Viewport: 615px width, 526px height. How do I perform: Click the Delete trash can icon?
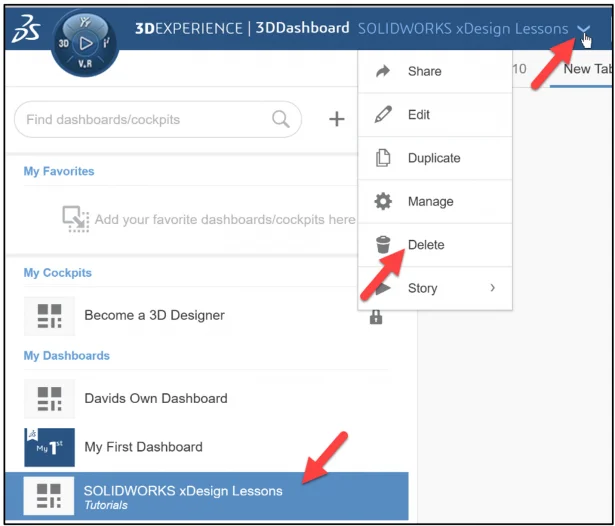383,245
